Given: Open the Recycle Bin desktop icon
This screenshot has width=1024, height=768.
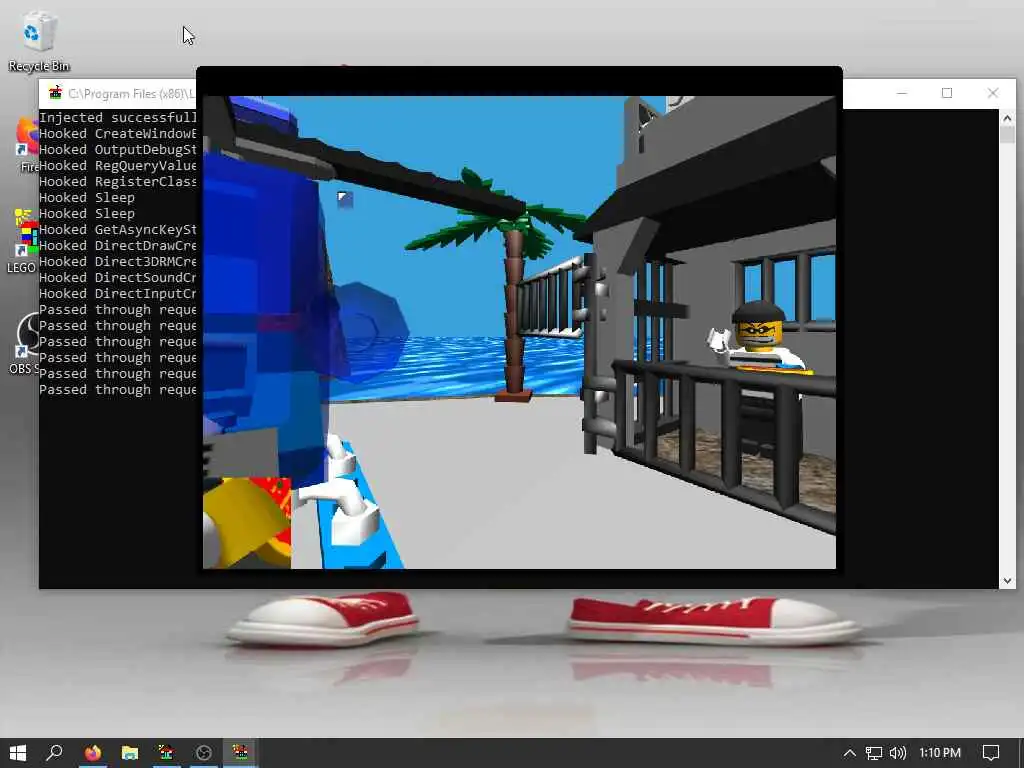Looking at the screenshot, I should point(39,40).
